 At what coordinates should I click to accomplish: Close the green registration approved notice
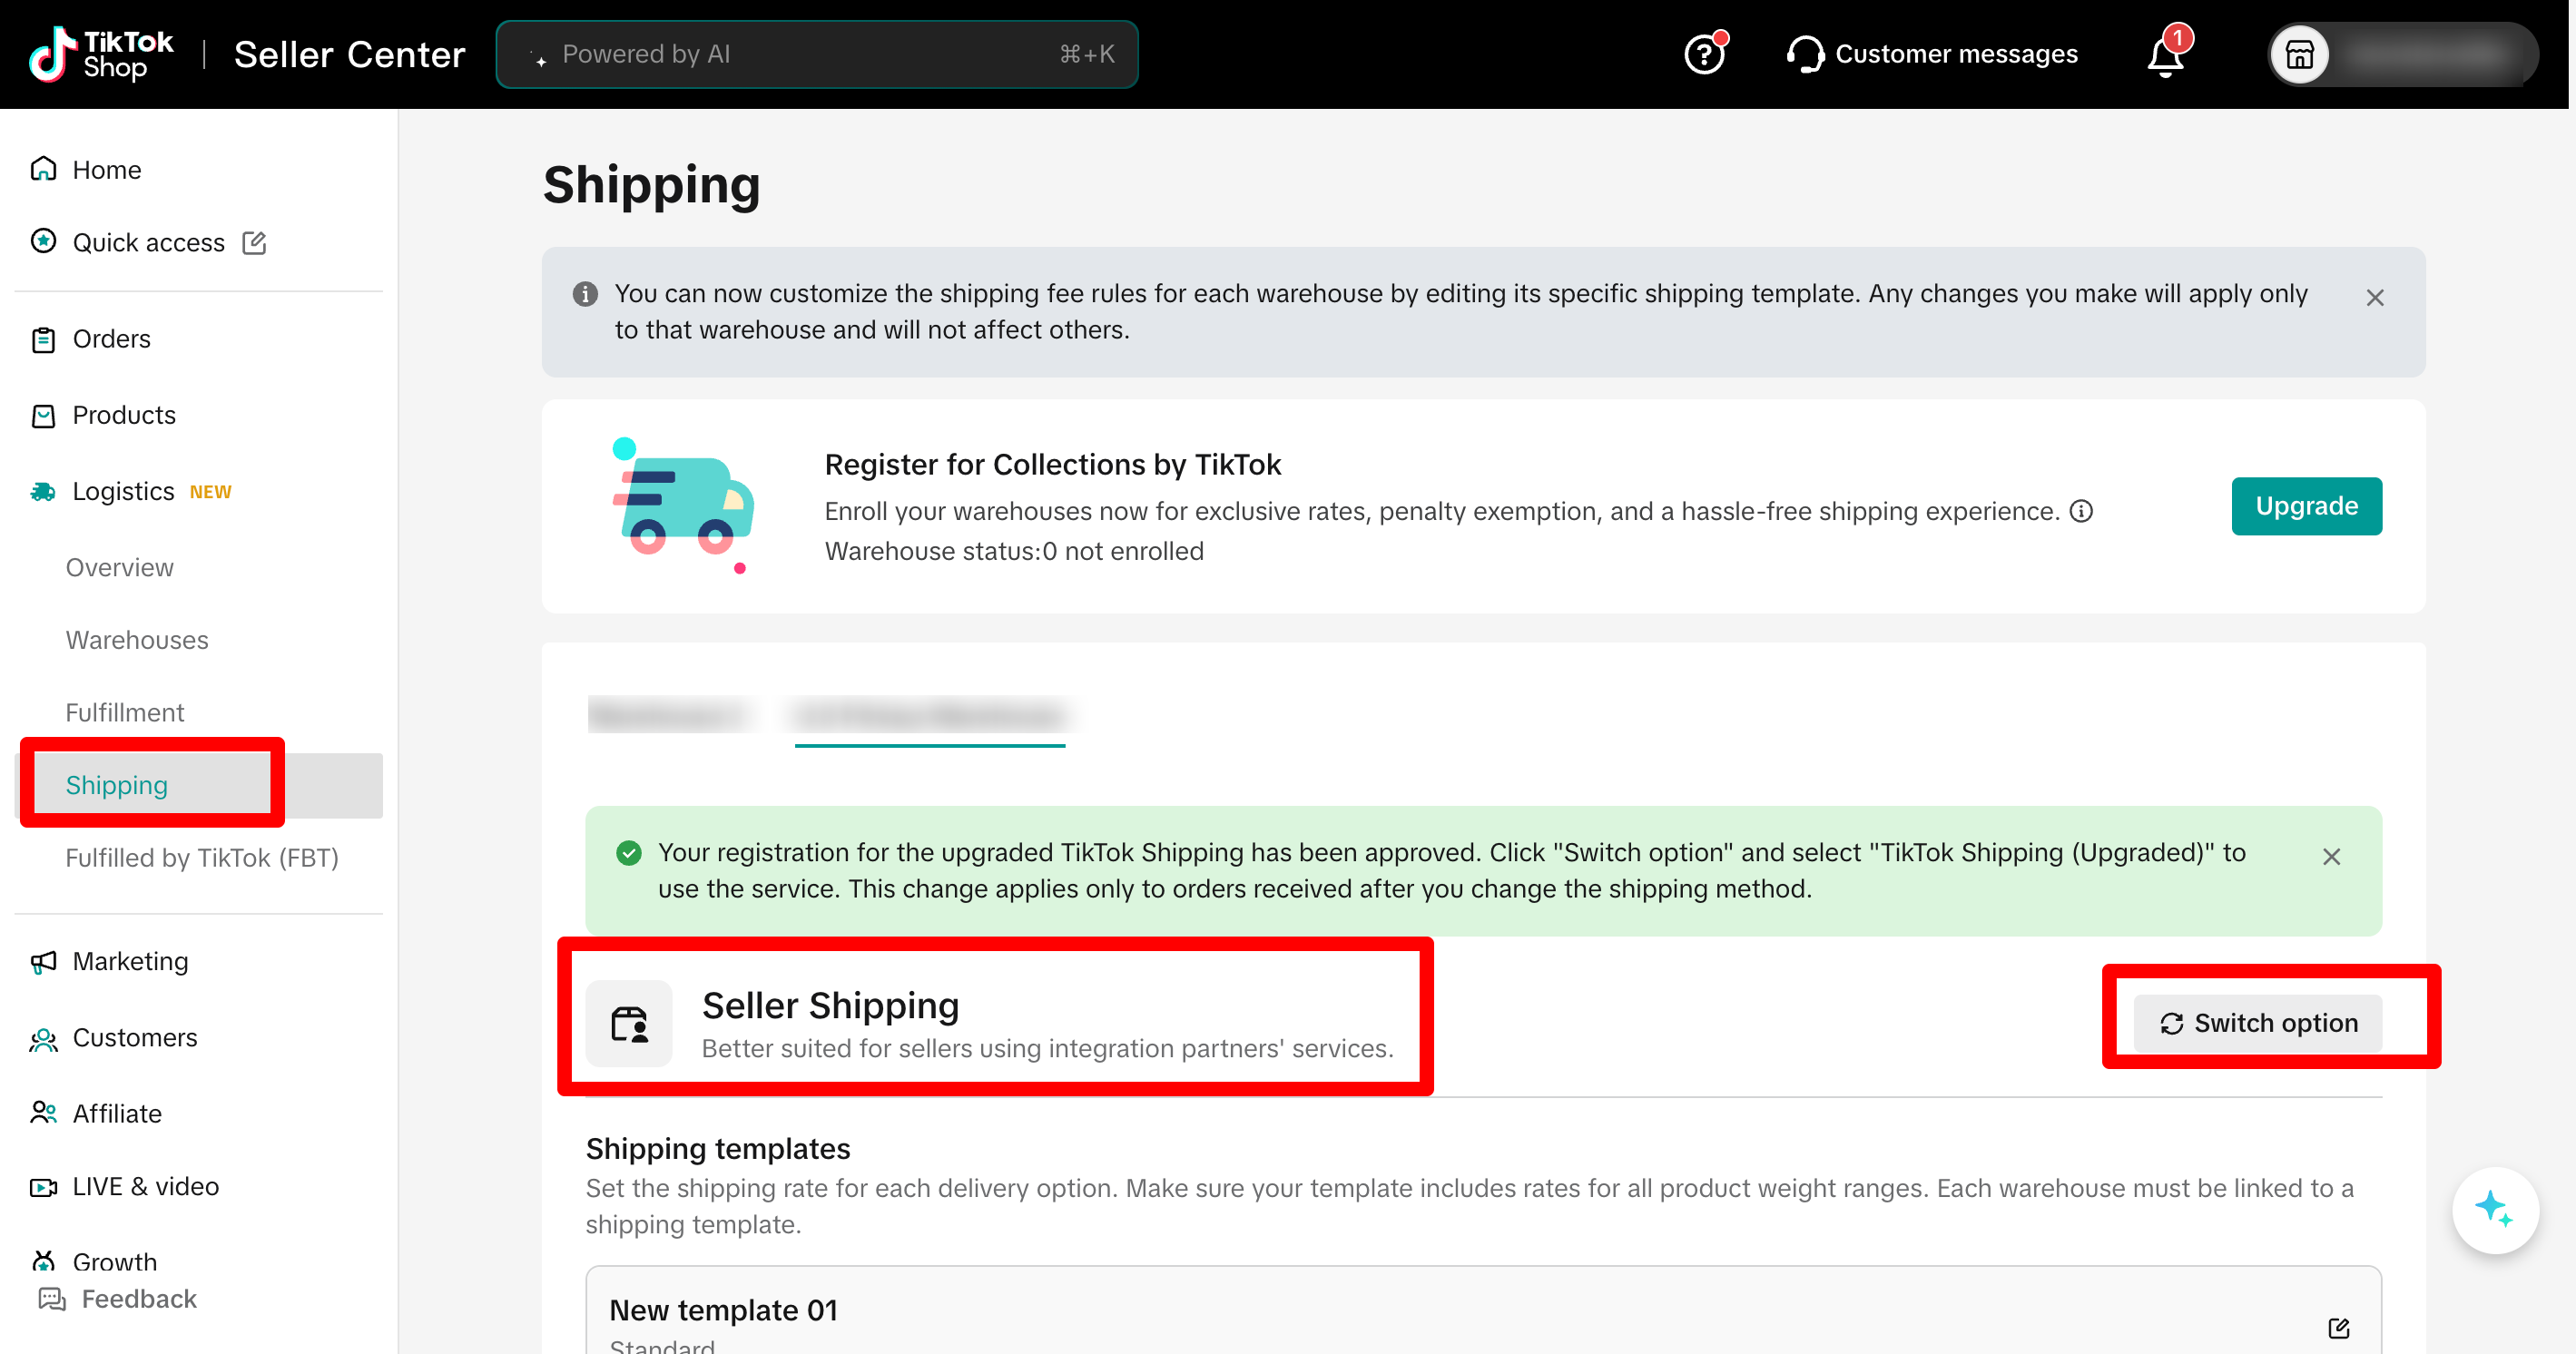2330,857
